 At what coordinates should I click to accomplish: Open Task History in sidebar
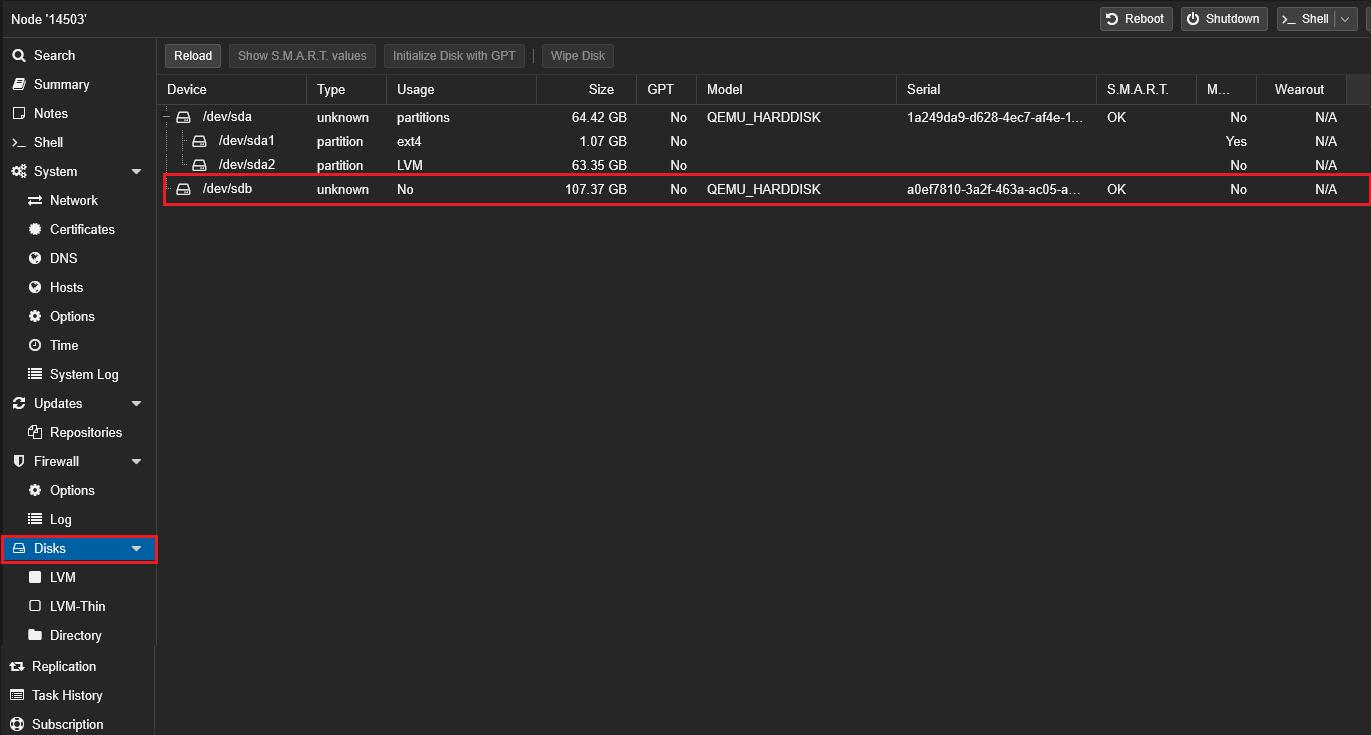click(67, 696)
